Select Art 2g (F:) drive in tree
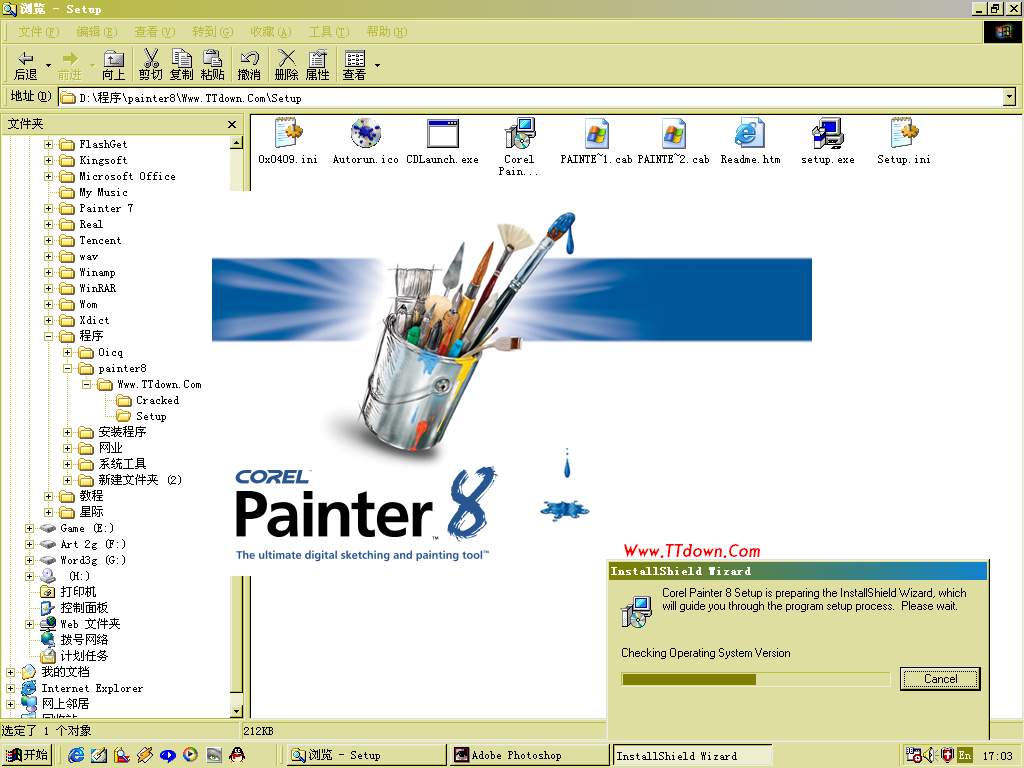The image size is (1024, 768). [83, 544]
